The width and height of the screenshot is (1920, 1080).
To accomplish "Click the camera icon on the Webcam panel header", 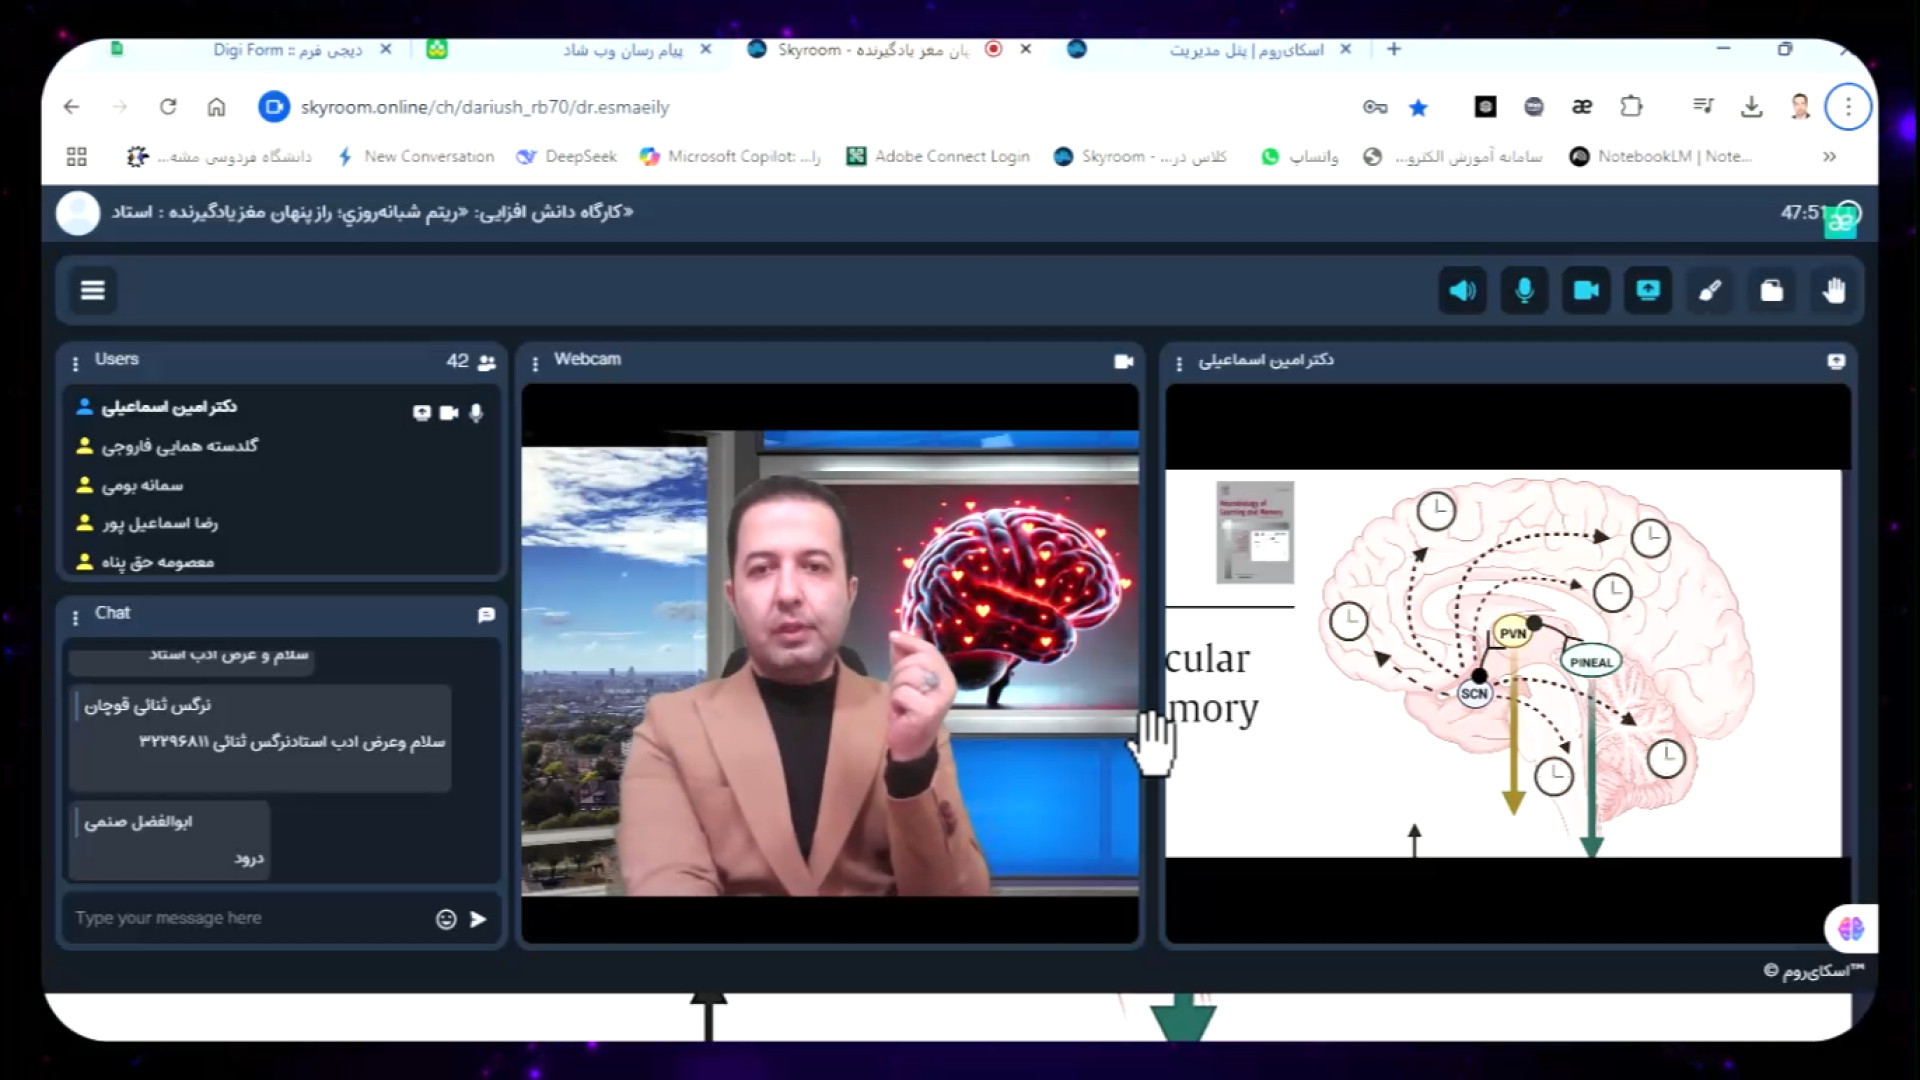I will (1124, 361).
